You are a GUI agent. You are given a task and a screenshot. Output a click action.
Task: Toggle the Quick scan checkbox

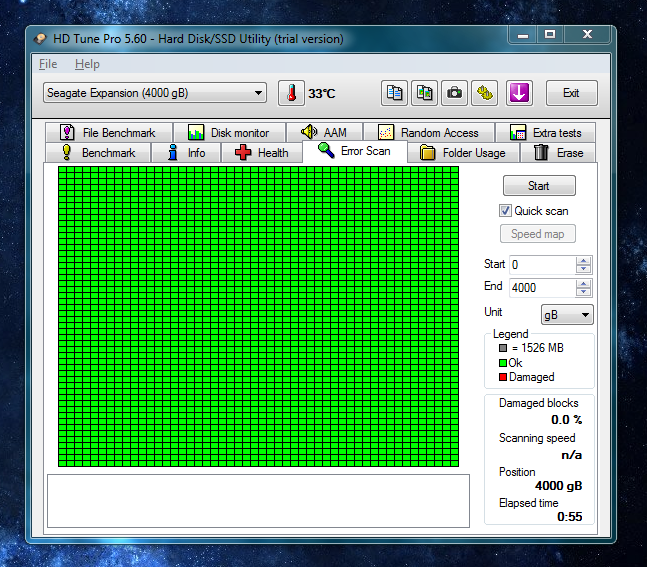coord(505,211)
